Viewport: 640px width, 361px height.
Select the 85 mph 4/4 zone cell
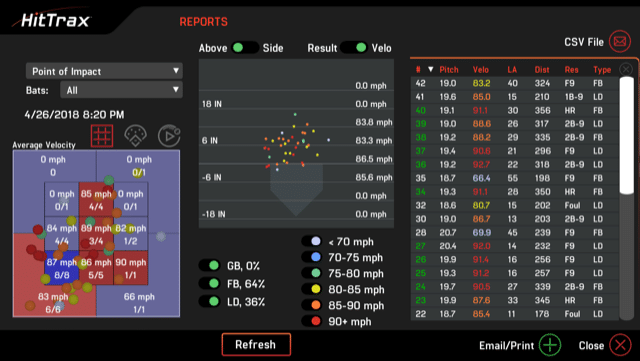tap(96, 200)
